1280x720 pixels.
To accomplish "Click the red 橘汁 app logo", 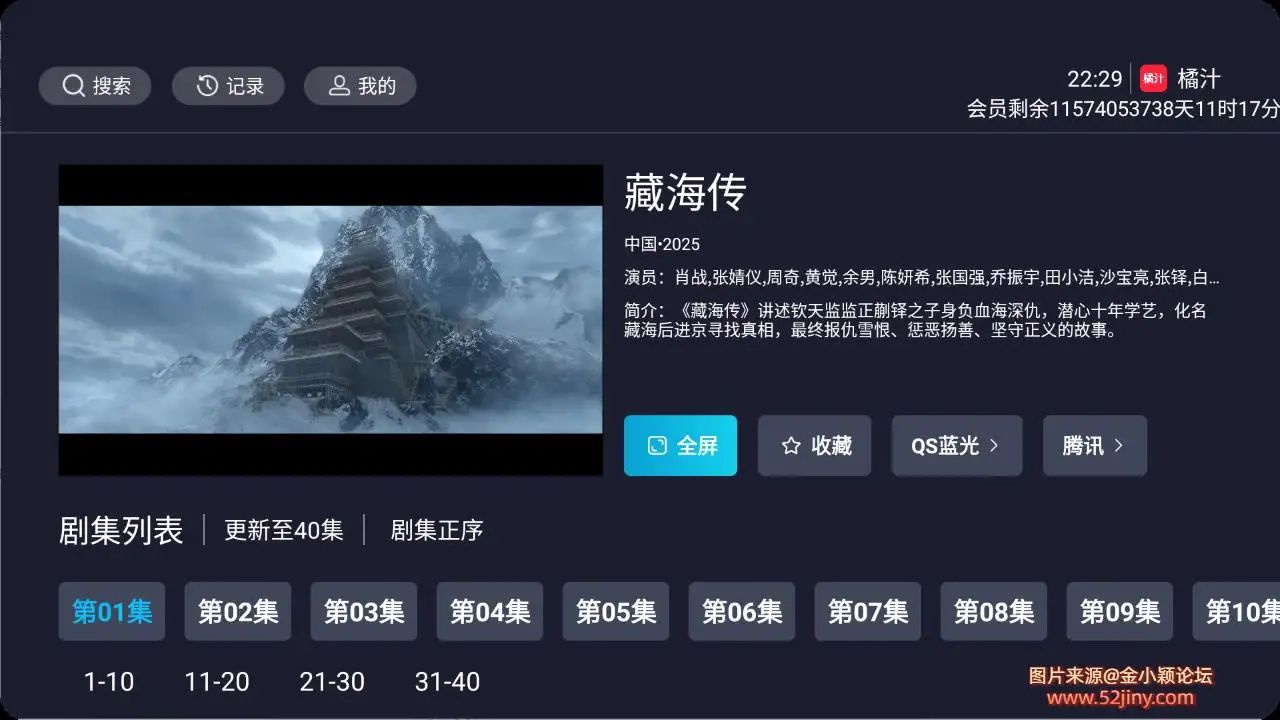I will [x=1153, y=78].
